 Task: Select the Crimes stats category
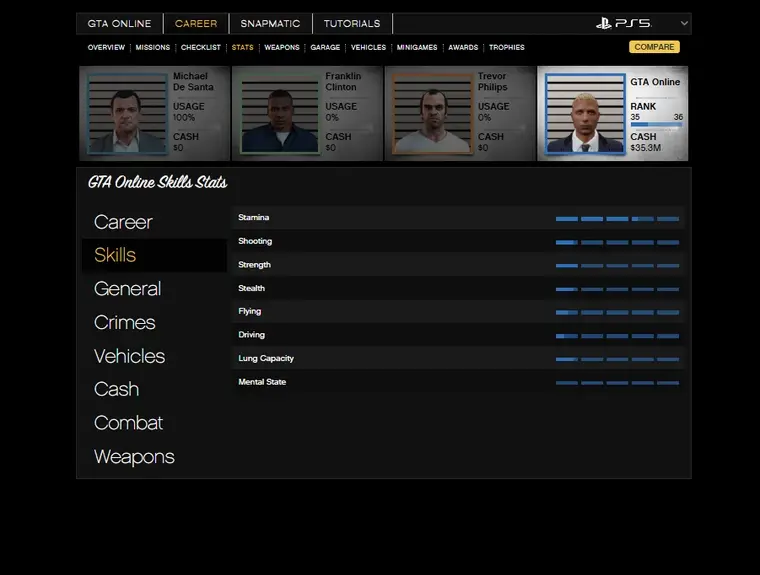point(124,322)
